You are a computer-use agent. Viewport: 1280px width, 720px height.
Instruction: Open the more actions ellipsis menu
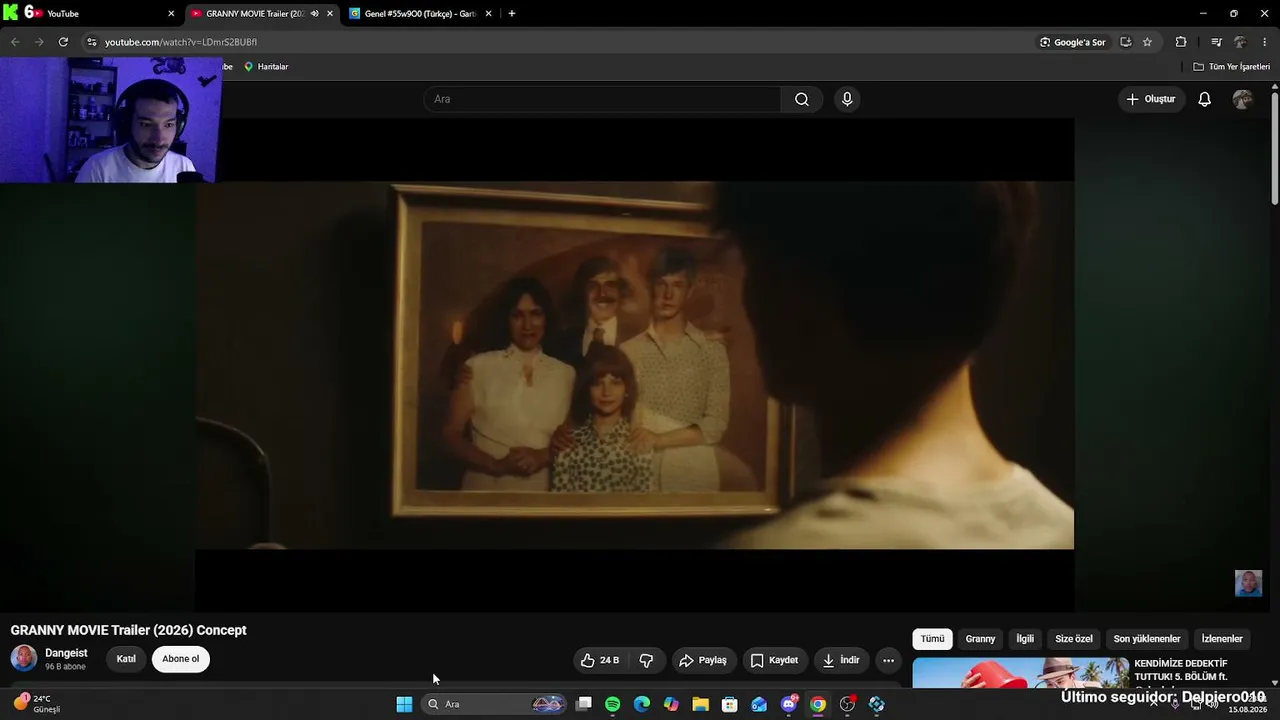pos(888,660)
